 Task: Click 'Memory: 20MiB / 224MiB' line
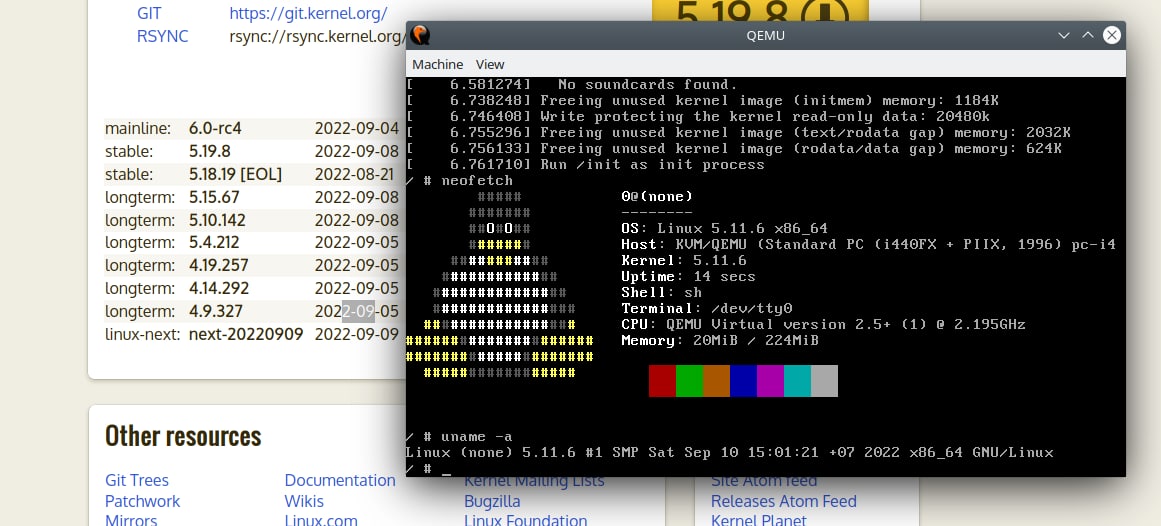point(720,341)
